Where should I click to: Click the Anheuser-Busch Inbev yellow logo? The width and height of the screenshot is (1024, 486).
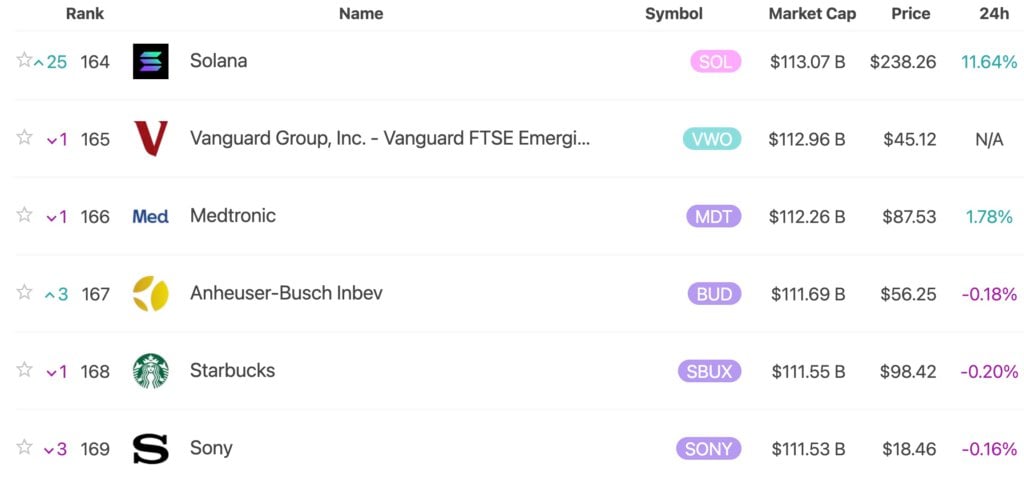150,294
